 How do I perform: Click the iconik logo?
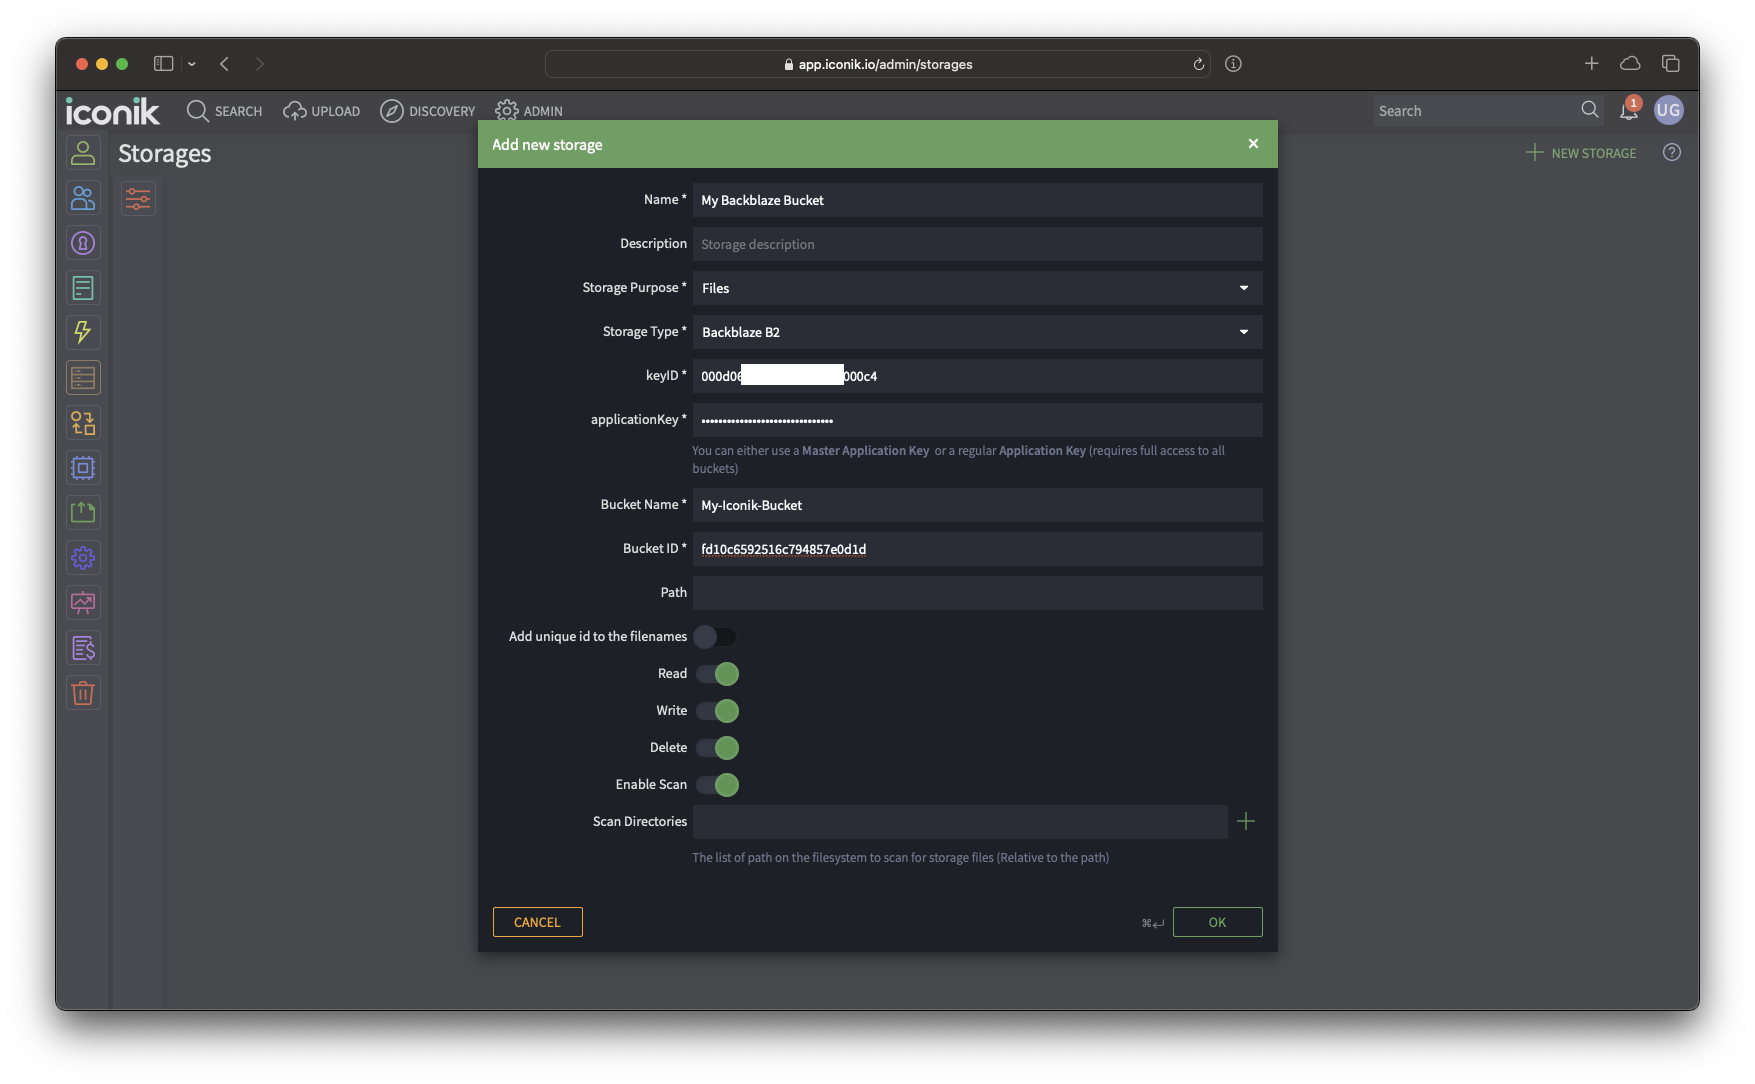point(112,111)
